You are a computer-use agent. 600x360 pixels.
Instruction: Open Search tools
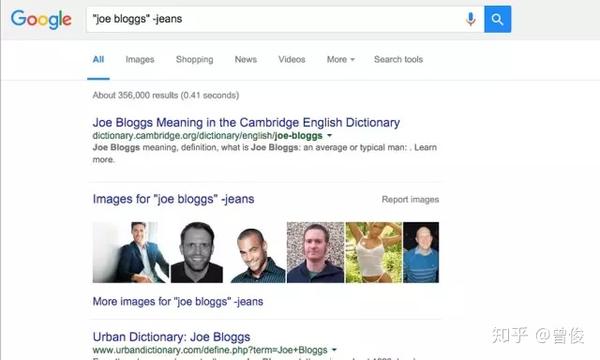(x=398, y=60)
